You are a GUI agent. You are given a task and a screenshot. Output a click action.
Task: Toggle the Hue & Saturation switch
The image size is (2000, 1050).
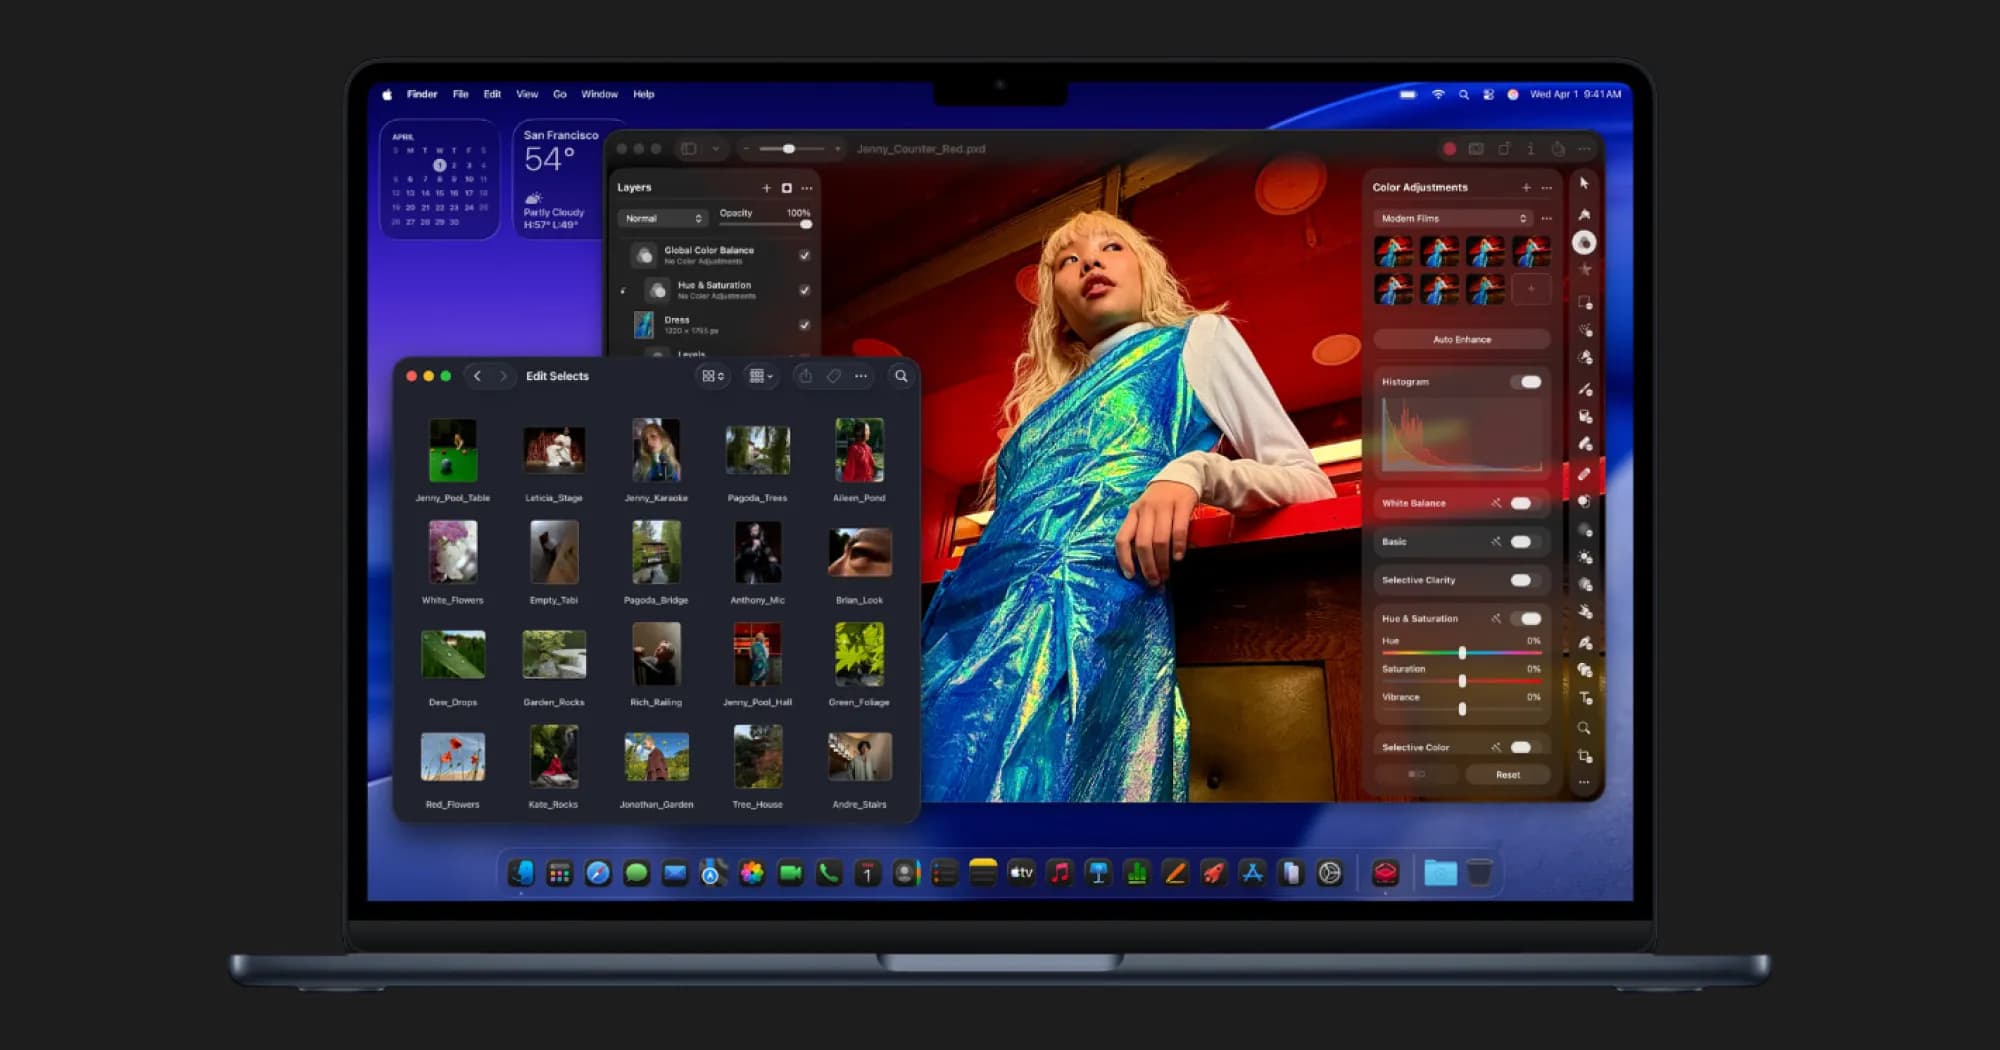pos(1528,619)
